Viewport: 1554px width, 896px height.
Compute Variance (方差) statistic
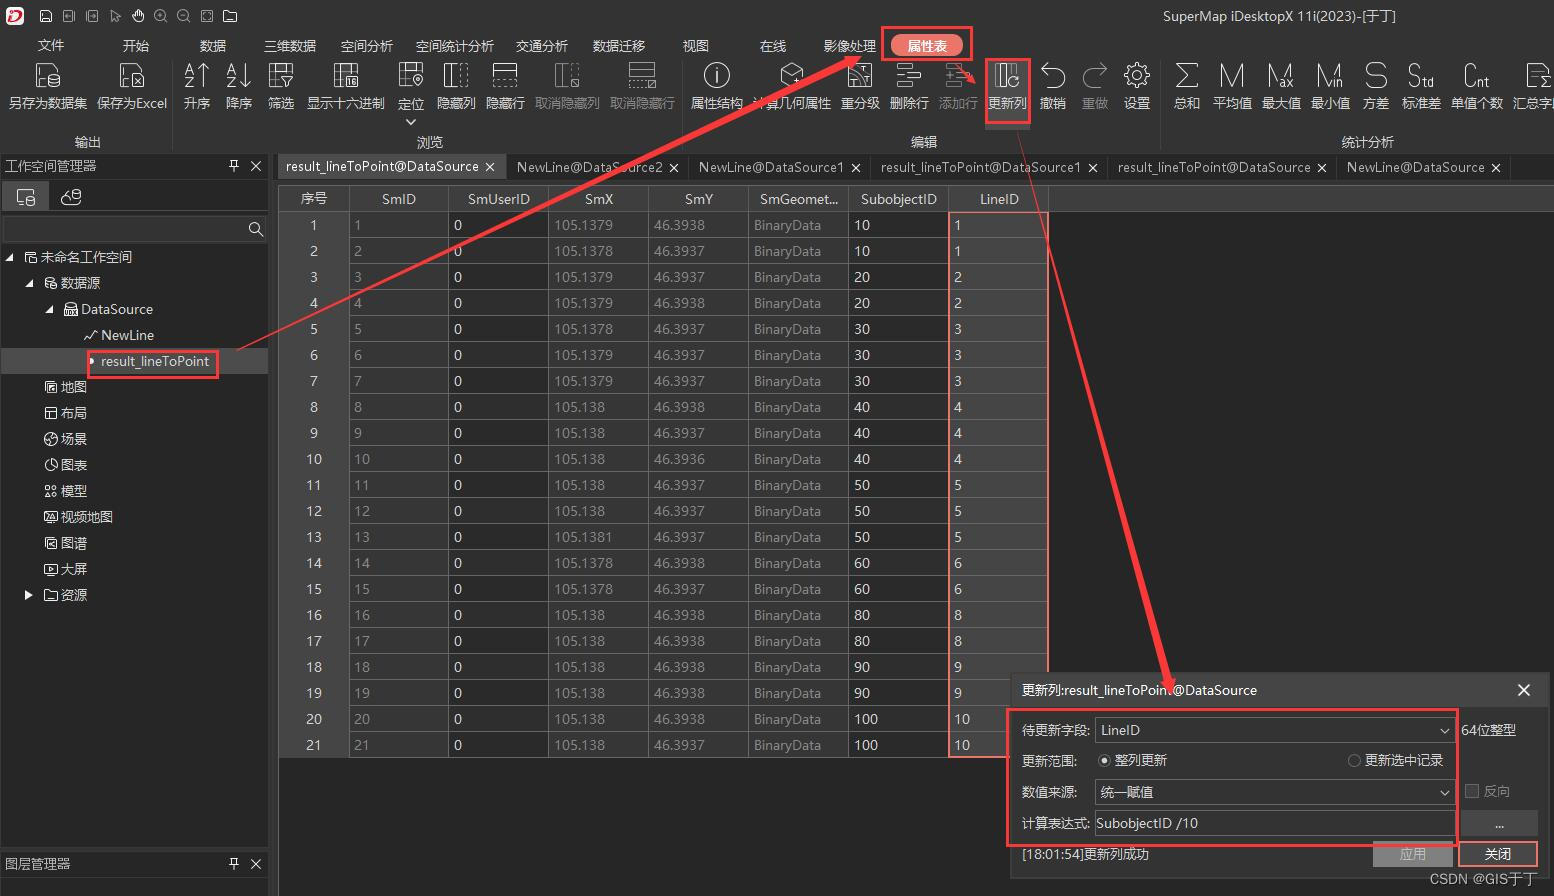coord(1376,76)
